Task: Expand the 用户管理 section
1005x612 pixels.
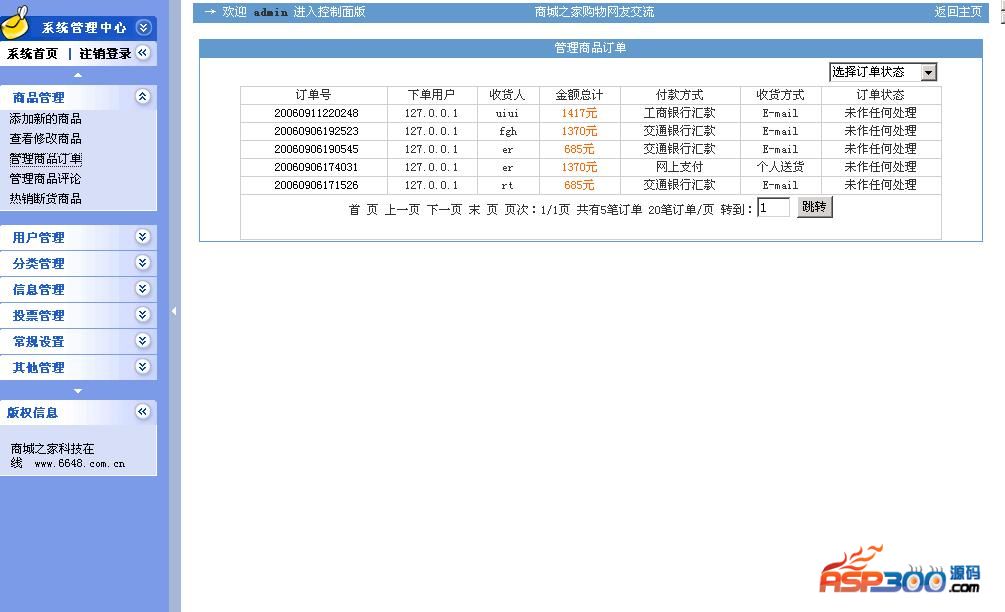Action: coord(142,236)
